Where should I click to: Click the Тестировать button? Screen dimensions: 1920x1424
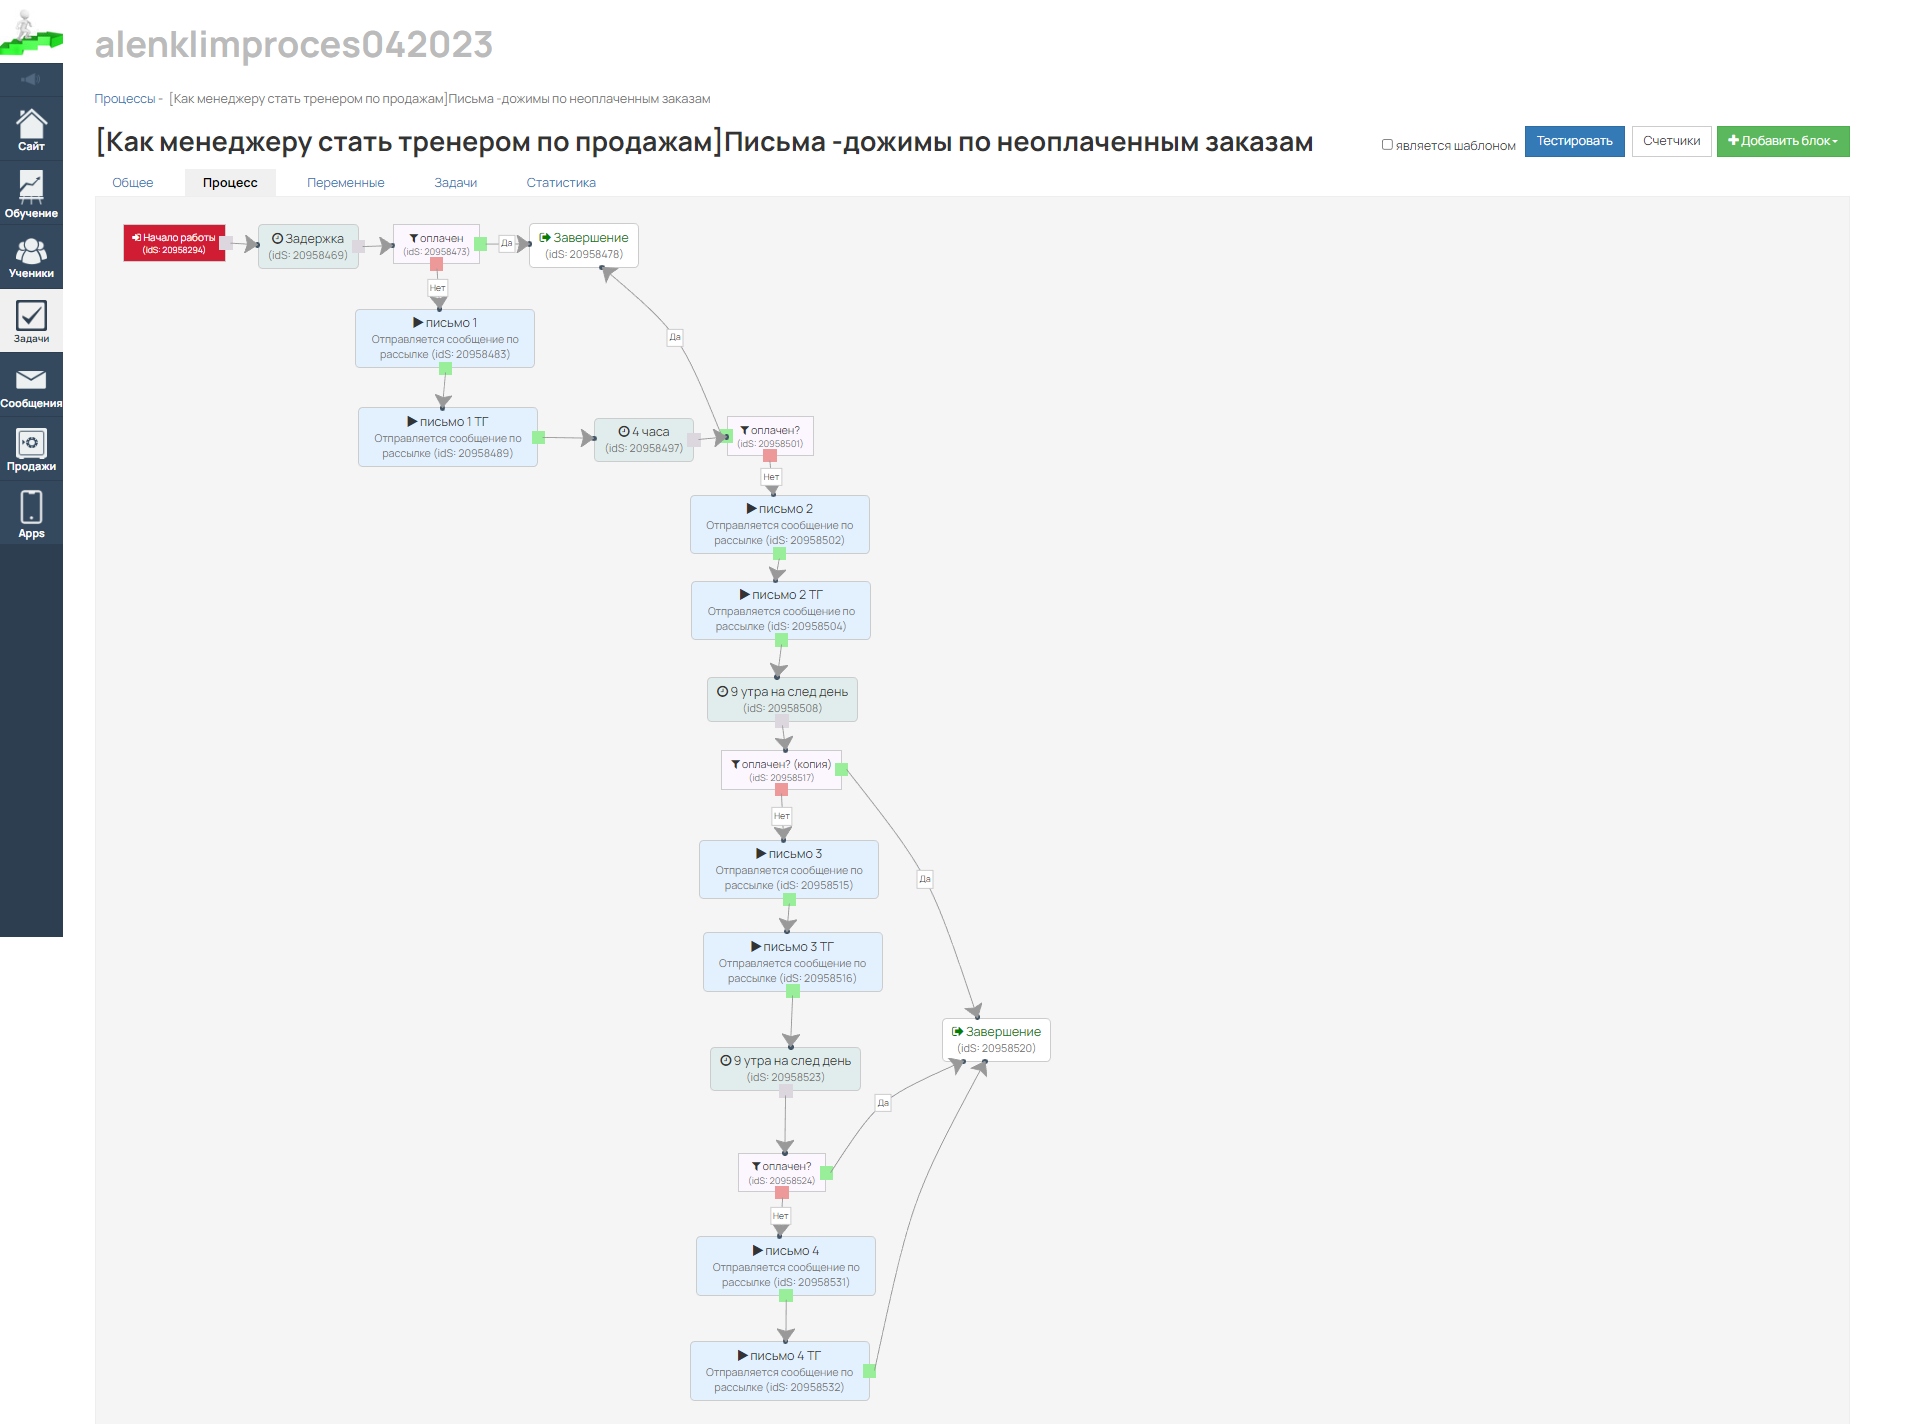(1574, 141)
